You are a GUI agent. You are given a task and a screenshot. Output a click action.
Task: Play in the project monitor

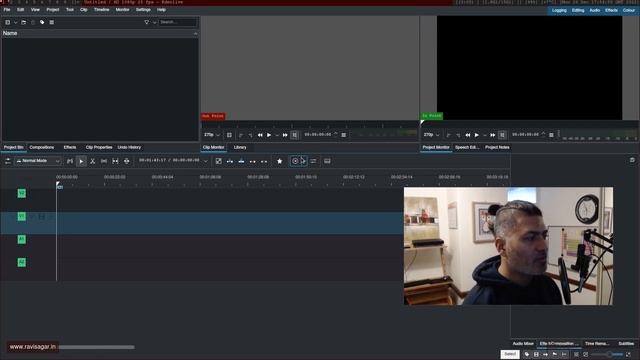tap(477, 135)
